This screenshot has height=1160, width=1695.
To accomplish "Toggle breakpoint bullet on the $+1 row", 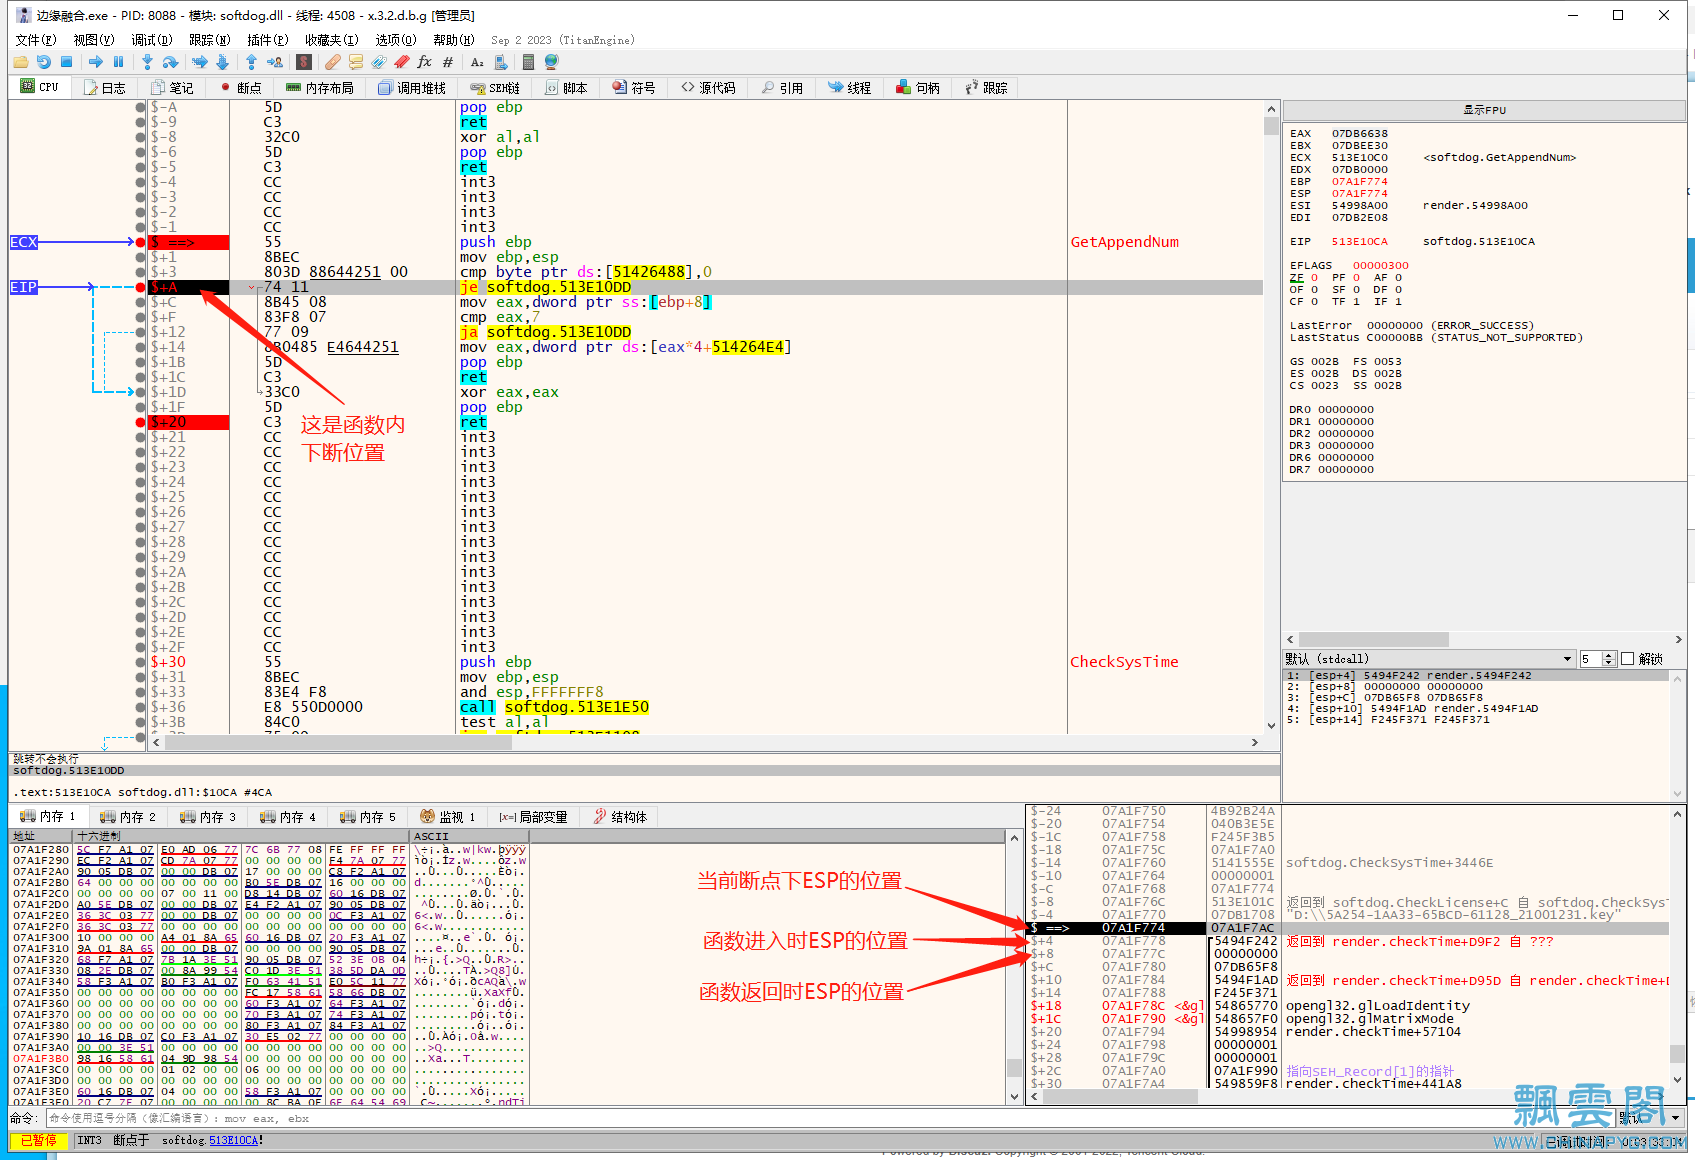I will point(140,257).
